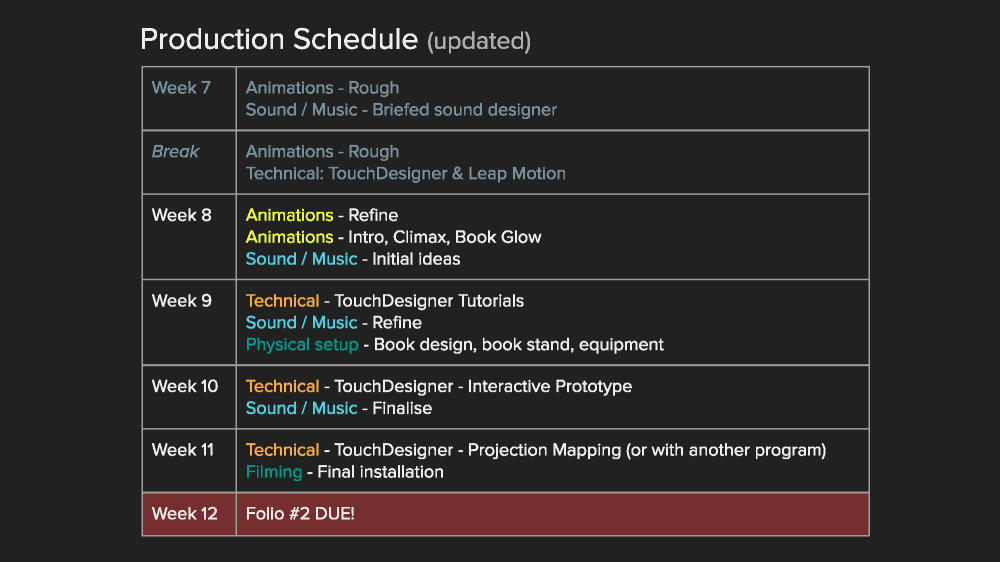Select the green Filming label

(274, 472)
